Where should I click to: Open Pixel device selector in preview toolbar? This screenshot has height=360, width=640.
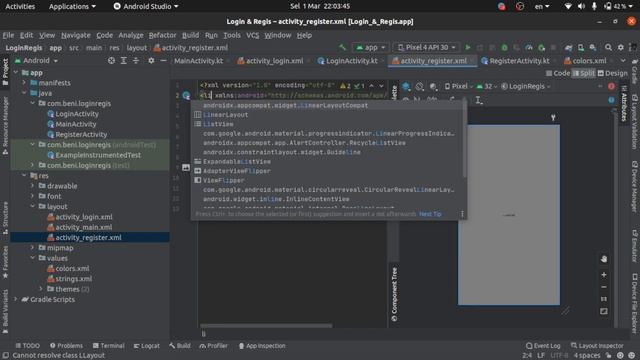click(x=458, y=86)
